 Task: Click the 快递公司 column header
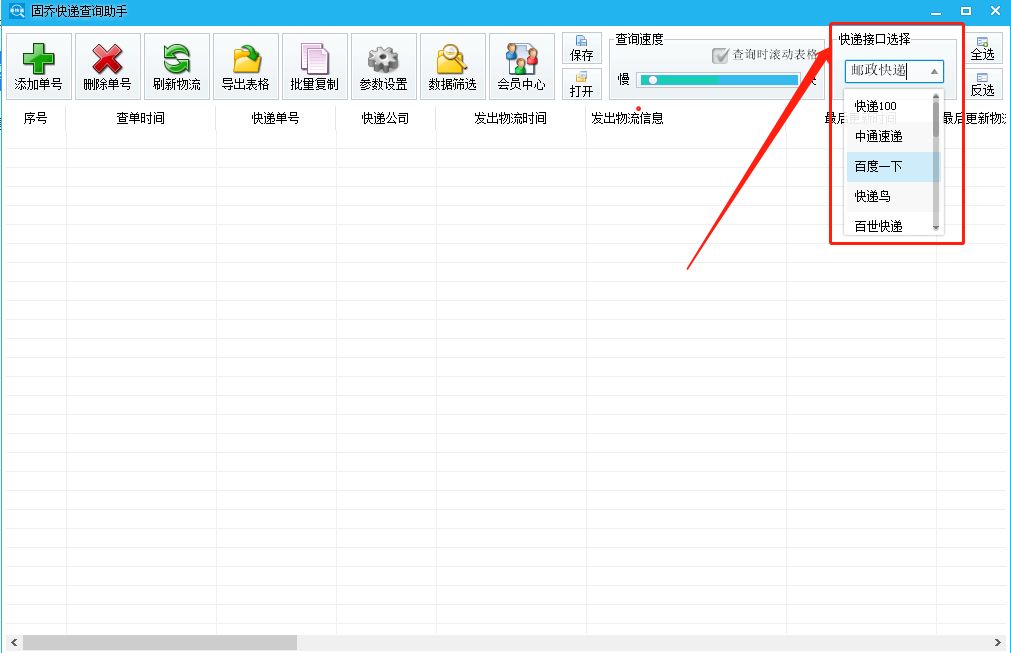(x=385, y=118)
